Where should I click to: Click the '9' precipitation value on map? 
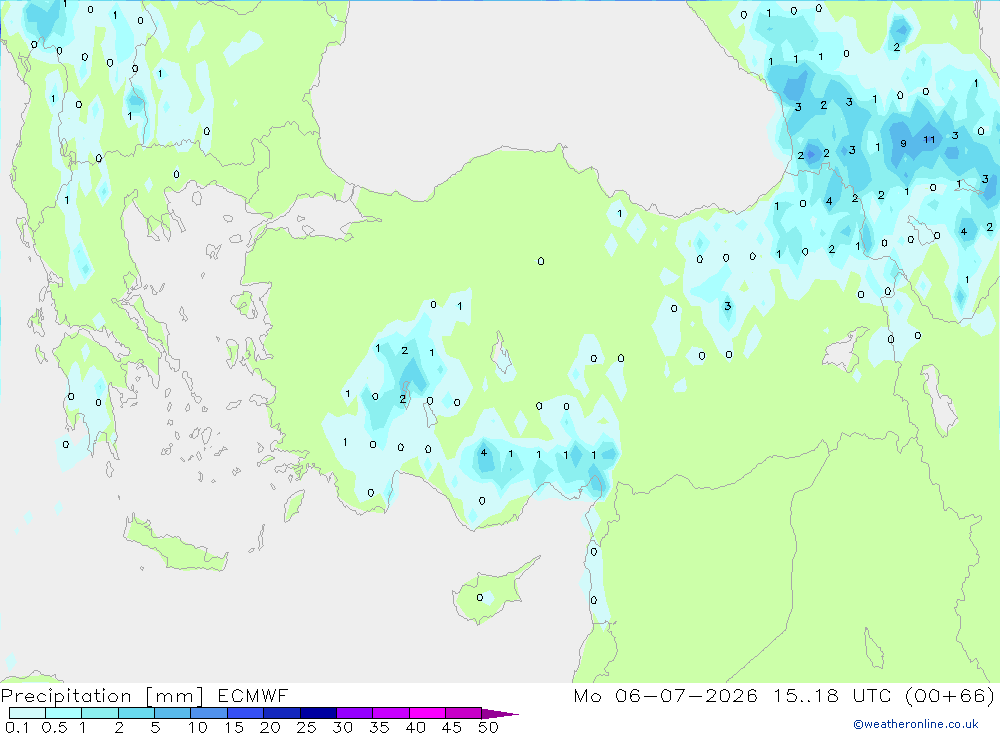(x=903, y=144)
